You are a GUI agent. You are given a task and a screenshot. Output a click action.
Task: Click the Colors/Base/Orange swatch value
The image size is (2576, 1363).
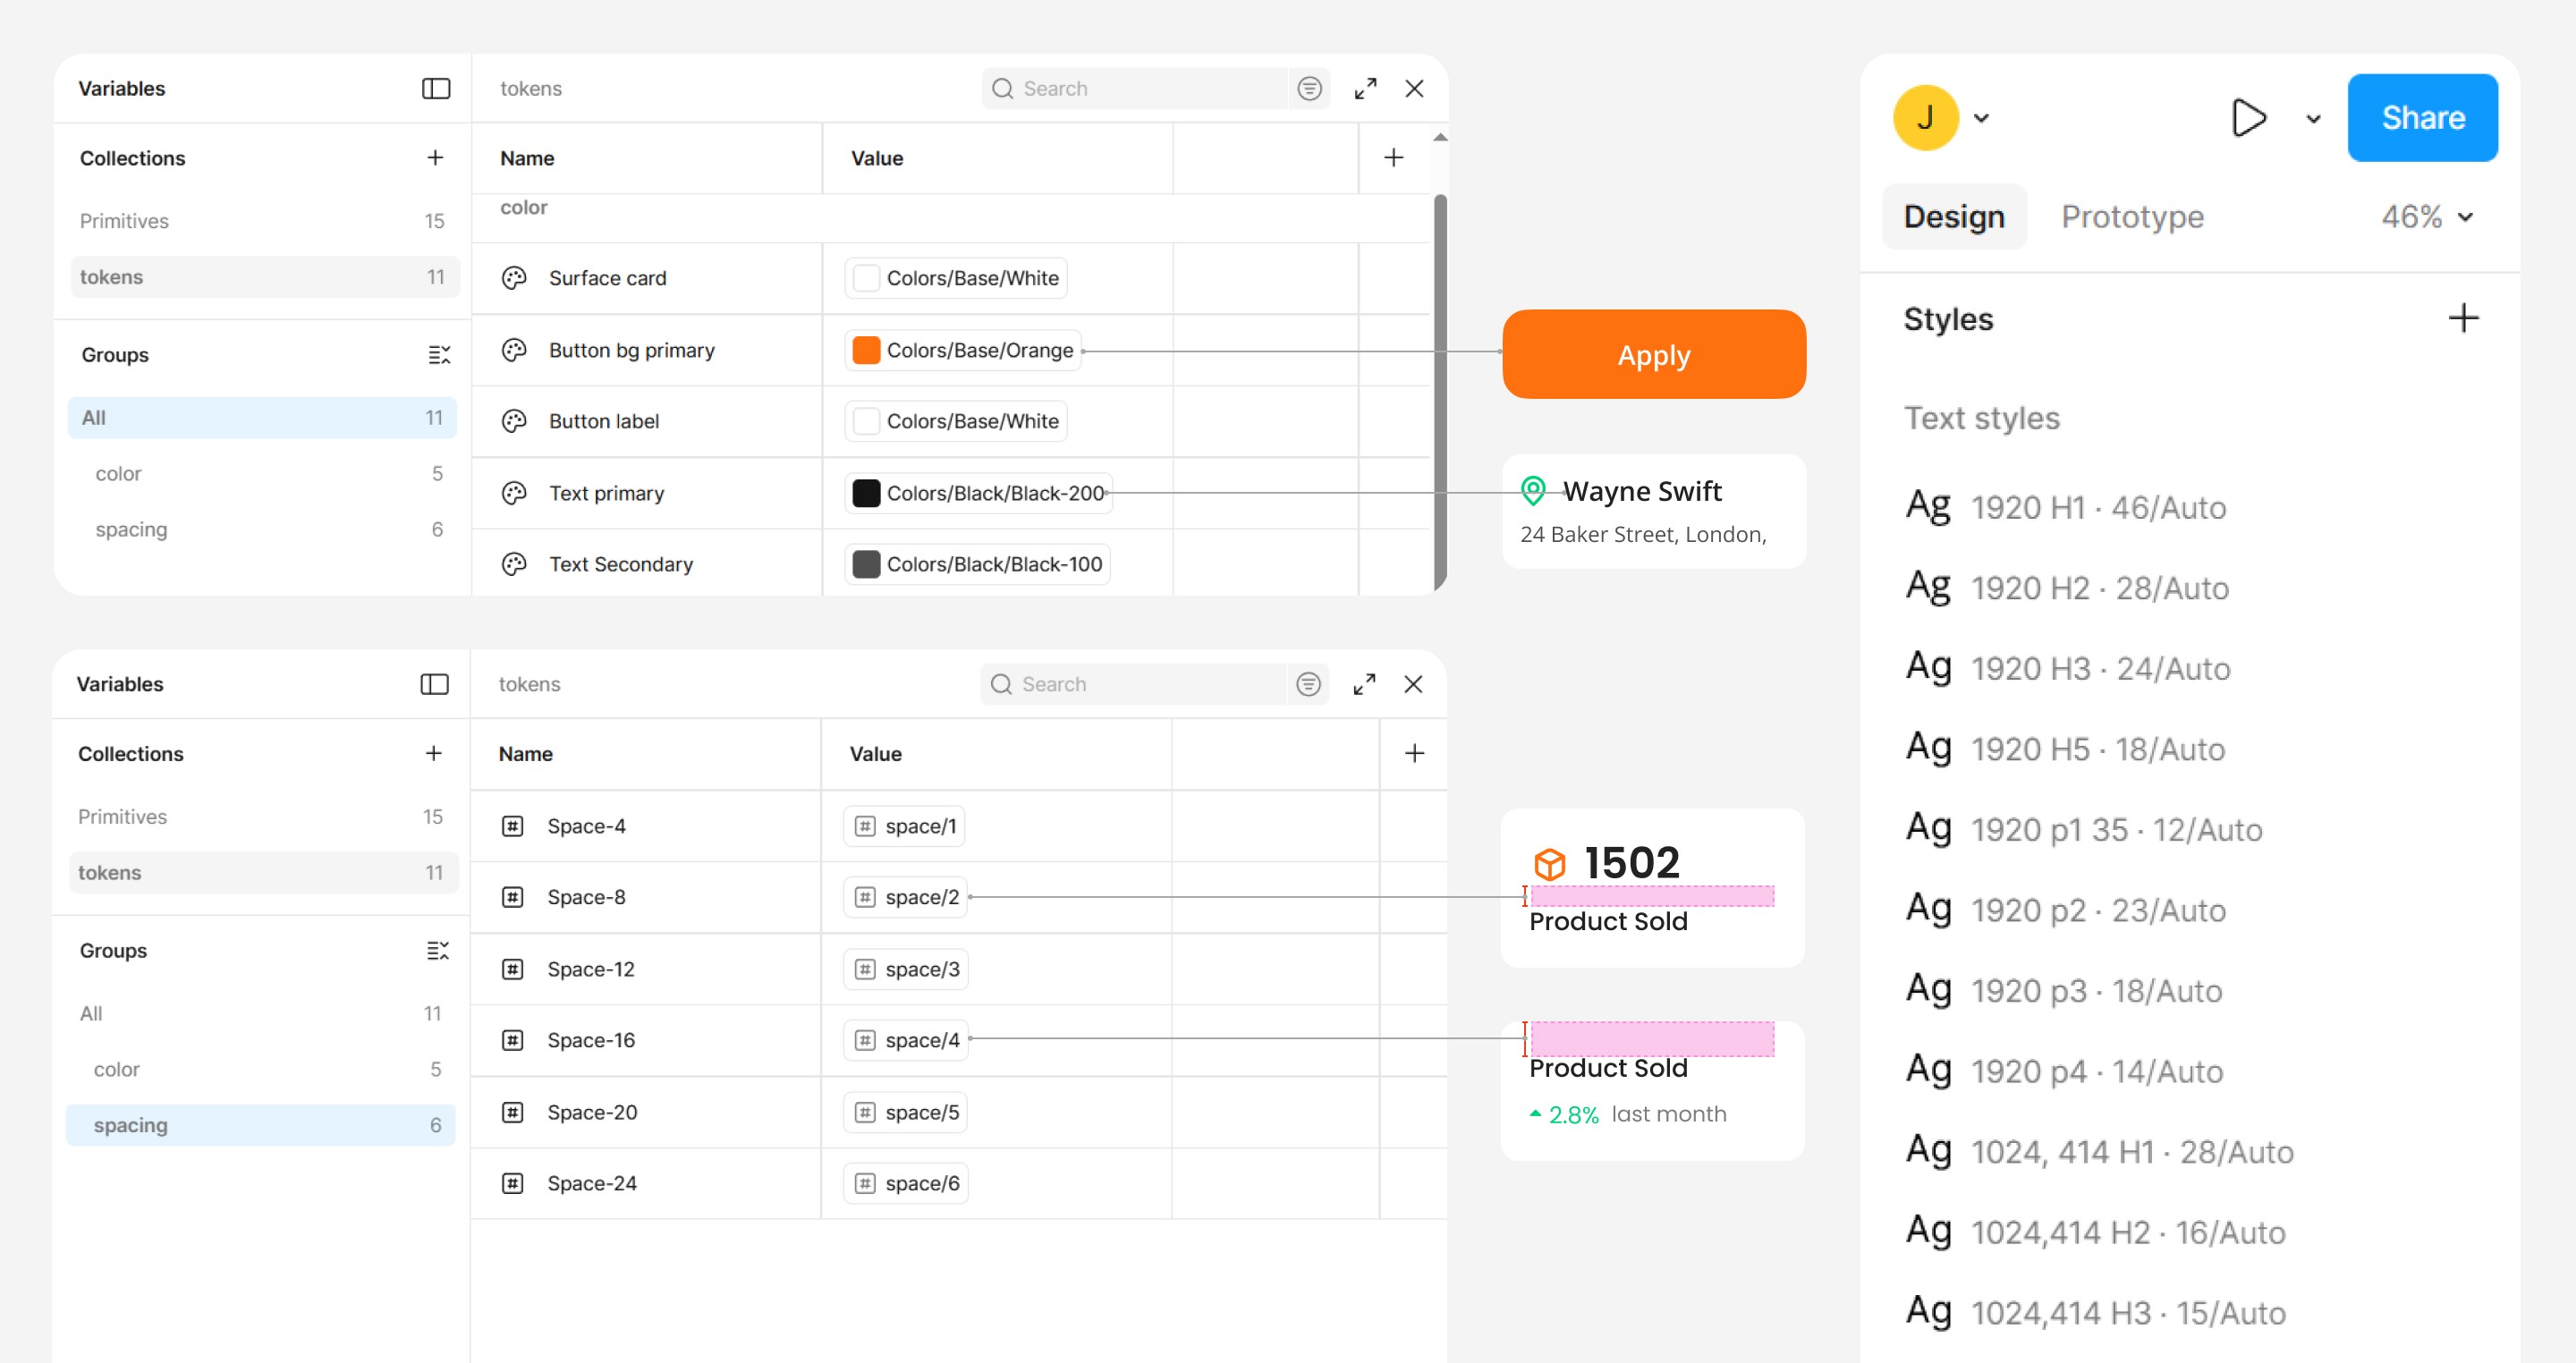pyautogui.click(x=964, y=350)
